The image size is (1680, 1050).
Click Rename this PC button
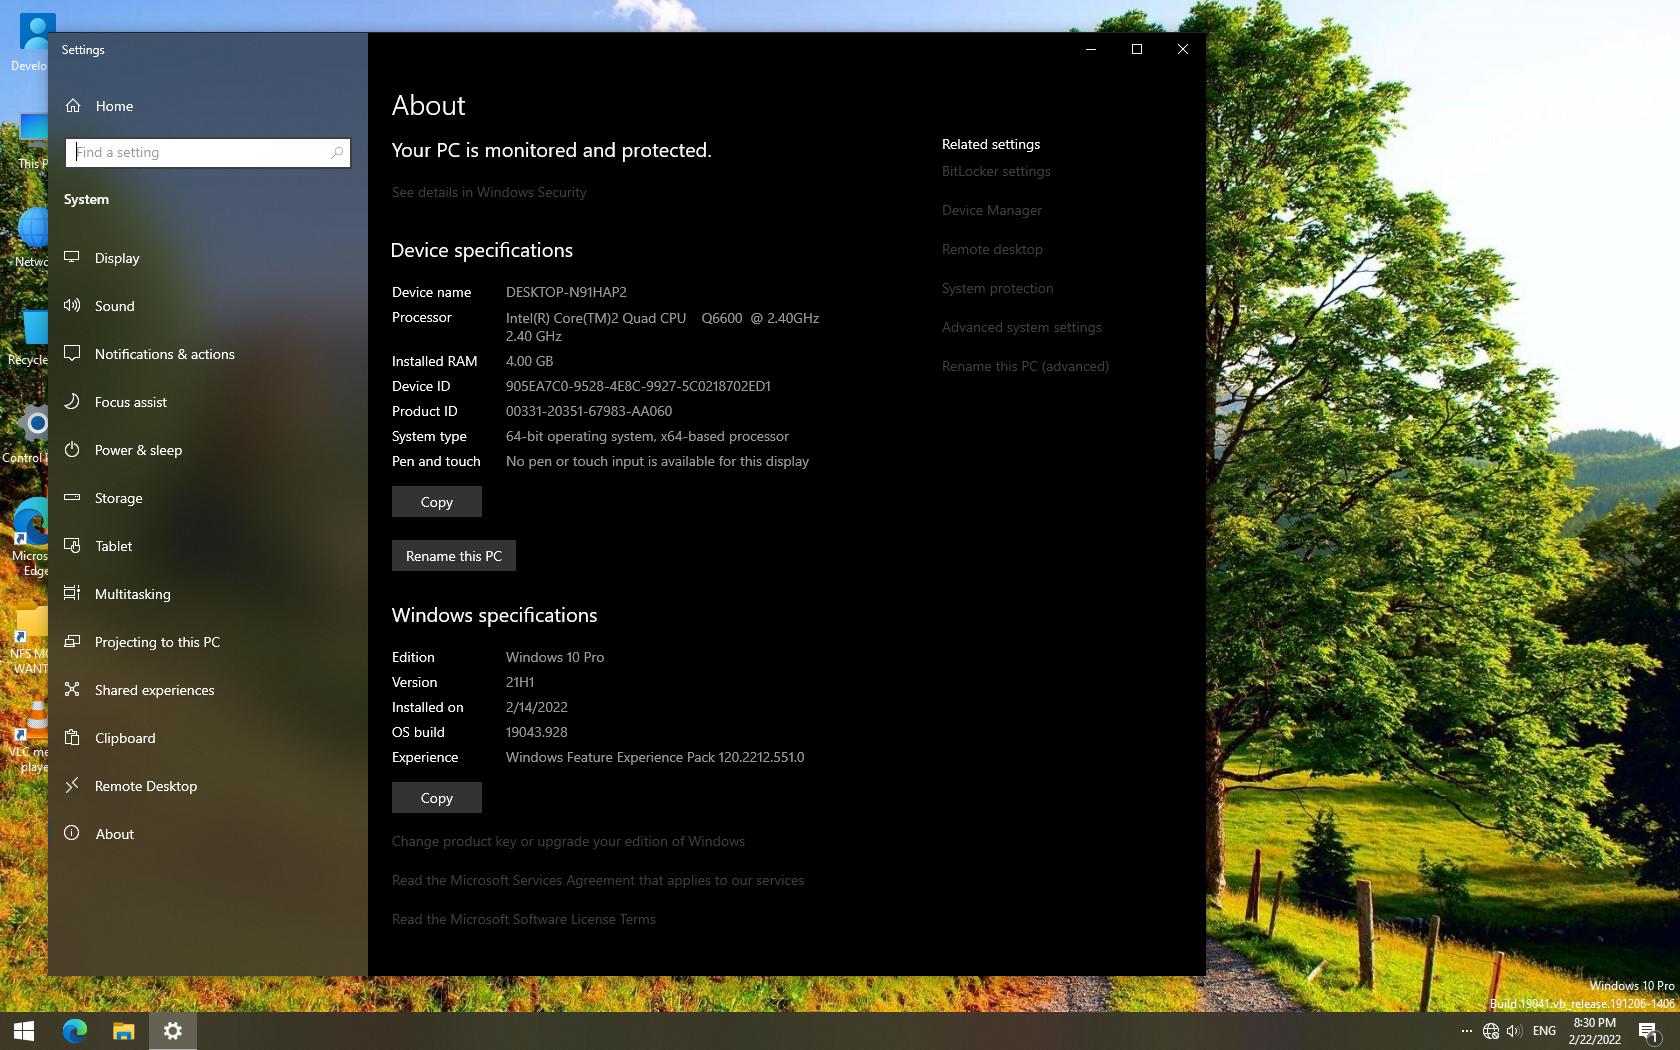454,556
